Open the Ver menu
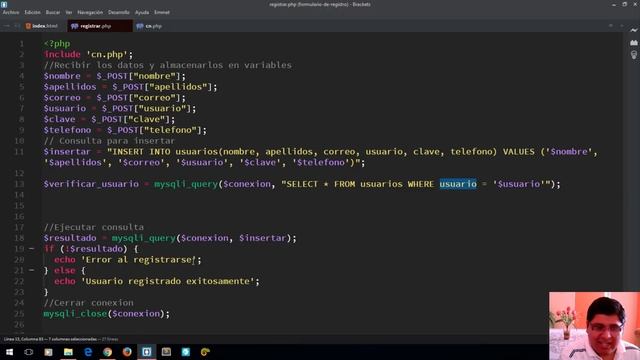The image size is (640, 360). (69, 12)
